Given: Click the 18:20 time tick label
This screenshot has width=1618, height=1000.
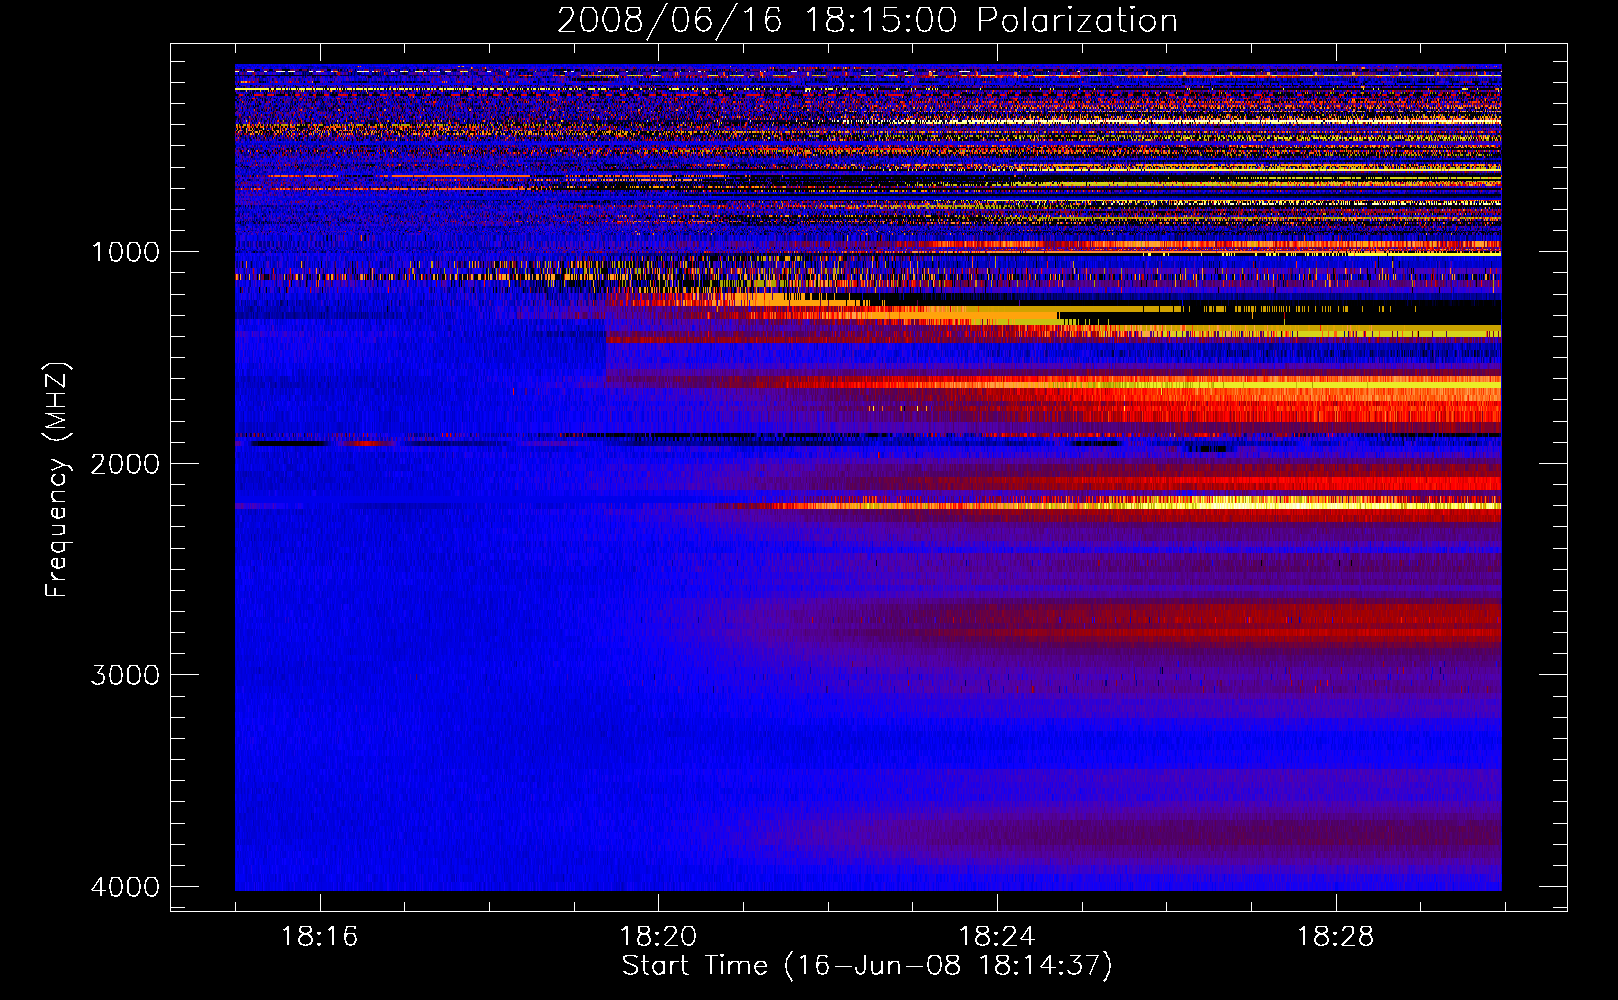Looking at the screenshot, I should tap(658, 937).
